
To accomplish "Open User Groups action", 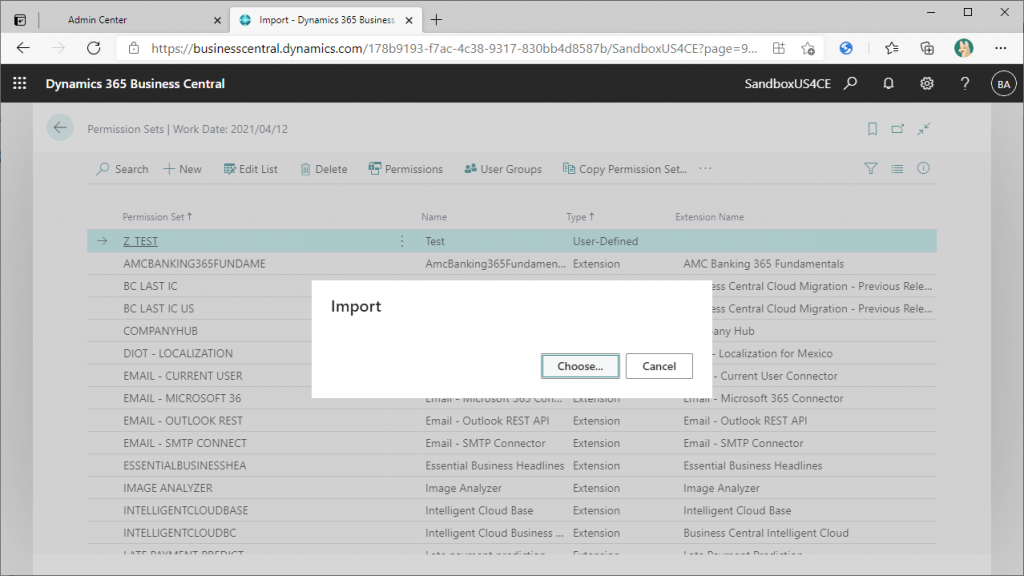I will pos(503,169).
